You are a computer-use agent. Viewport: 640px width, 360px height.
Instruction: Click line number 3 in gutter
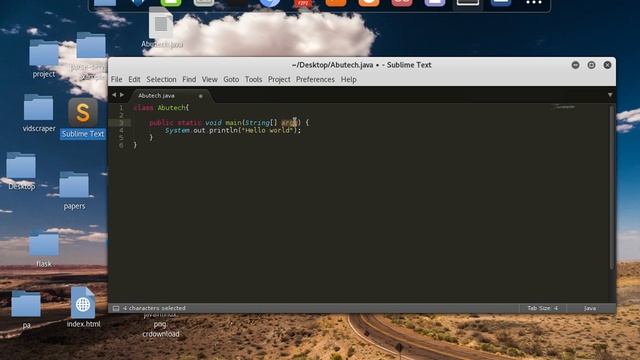121,122
